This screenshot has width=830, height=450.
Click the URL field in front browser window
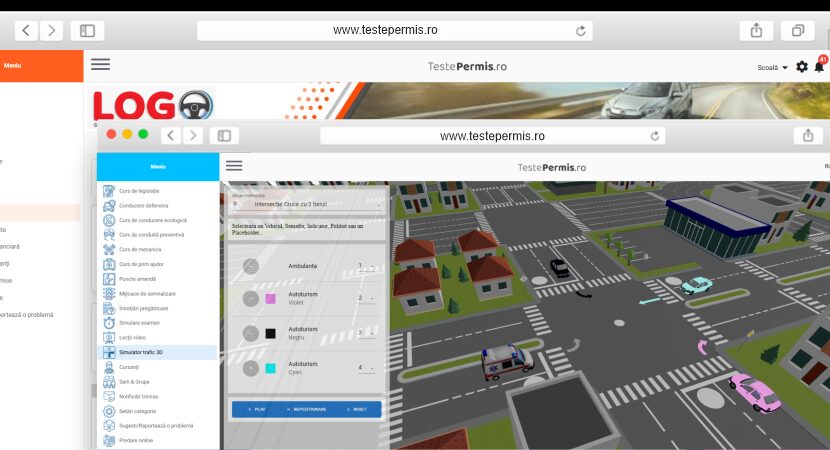click(x=492, y=136)
